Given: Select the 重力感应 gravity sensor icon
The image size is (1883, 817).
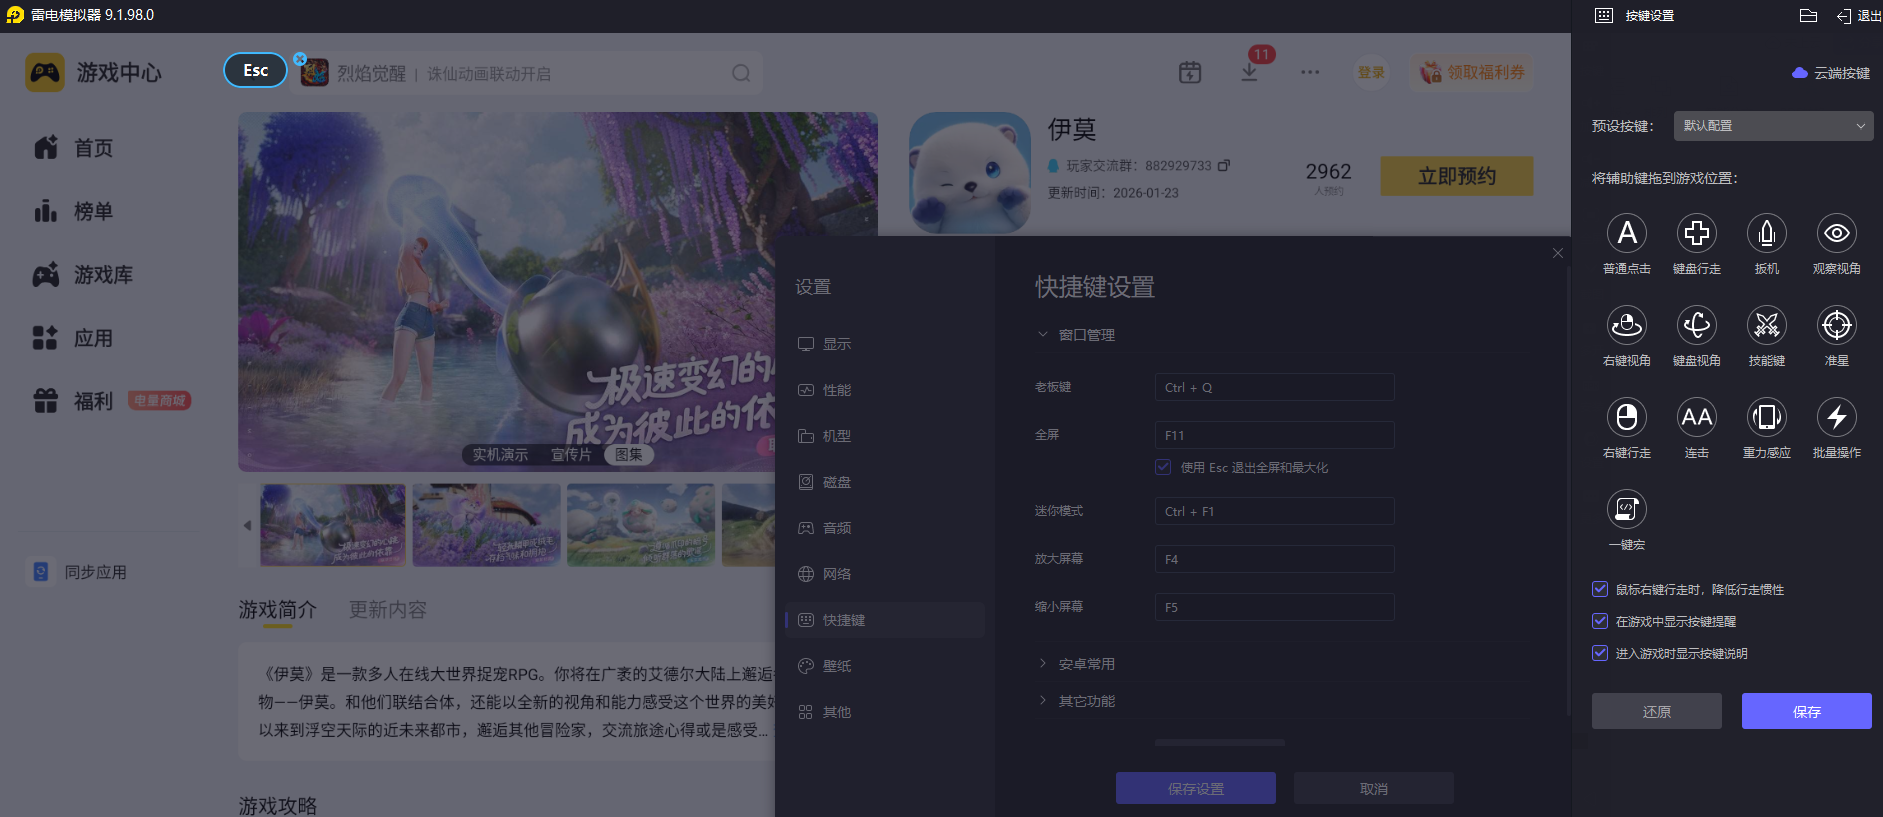Looking at the screenshot, I should point(1767,417).
